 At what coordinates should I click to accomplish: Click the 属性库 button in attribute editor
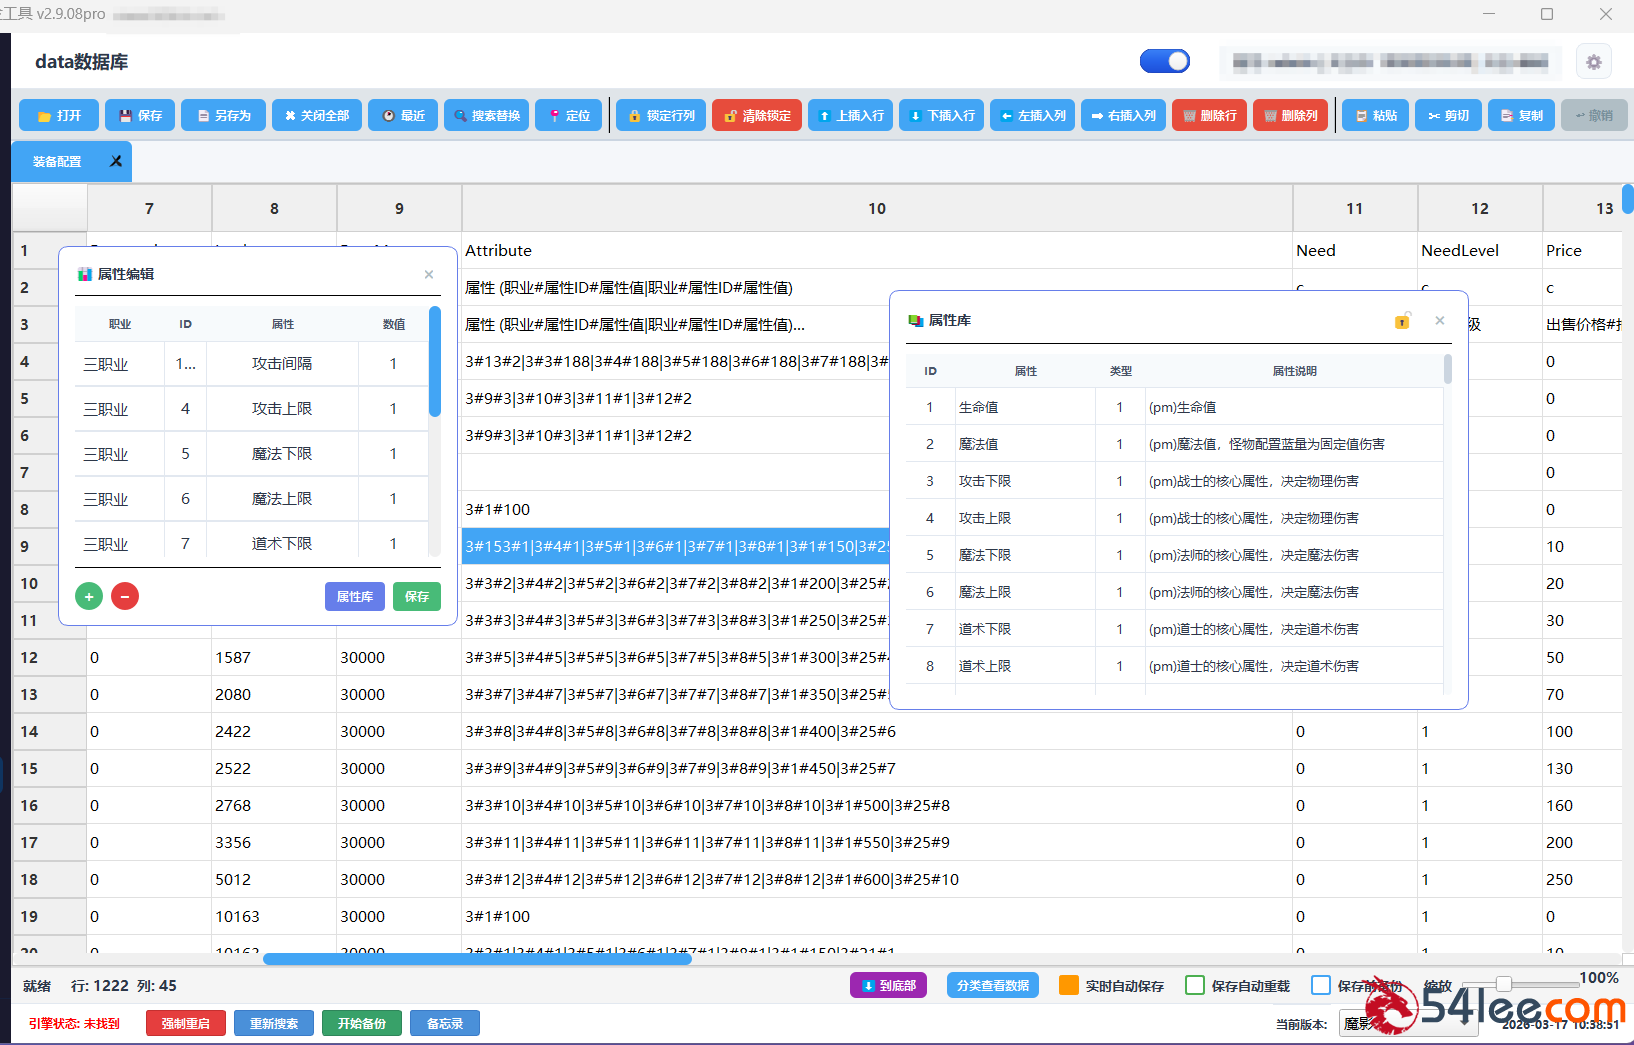click(x=354, y=597)
